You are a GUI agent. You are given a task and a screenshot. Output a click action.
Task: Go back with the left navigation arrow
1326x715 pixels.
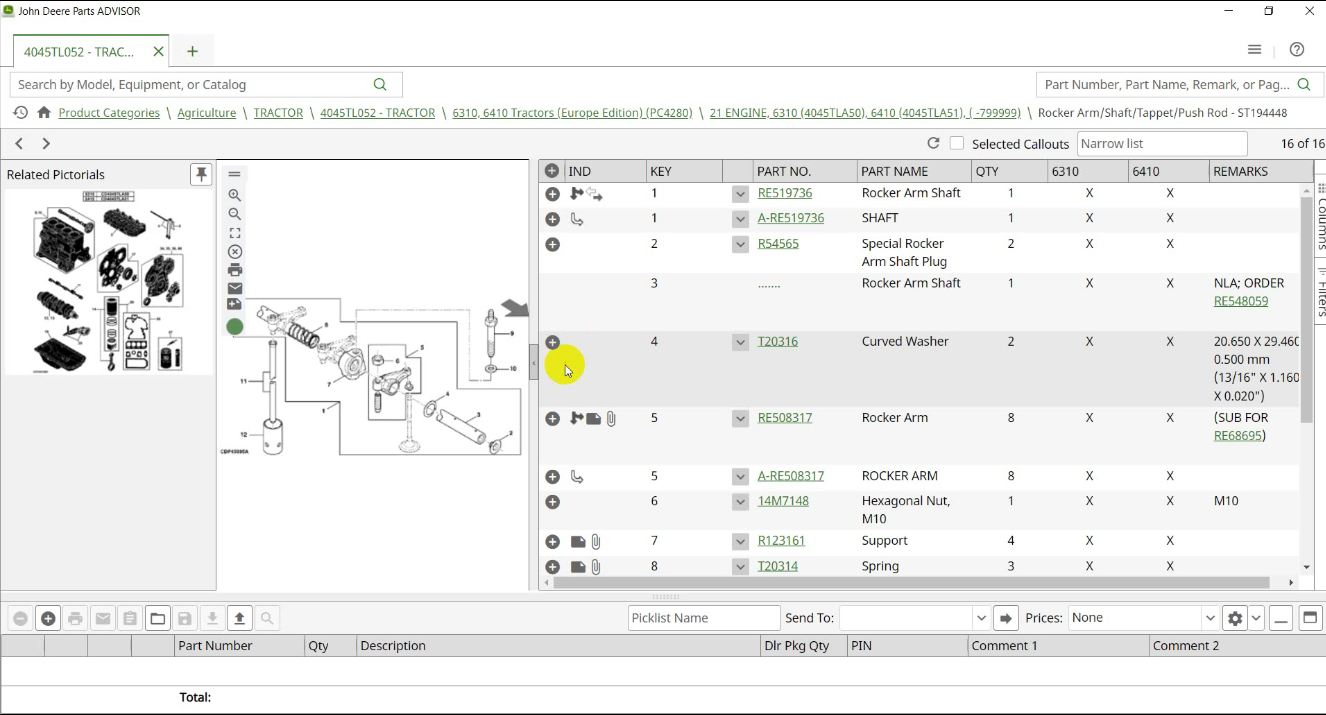[x=19, y=144]
